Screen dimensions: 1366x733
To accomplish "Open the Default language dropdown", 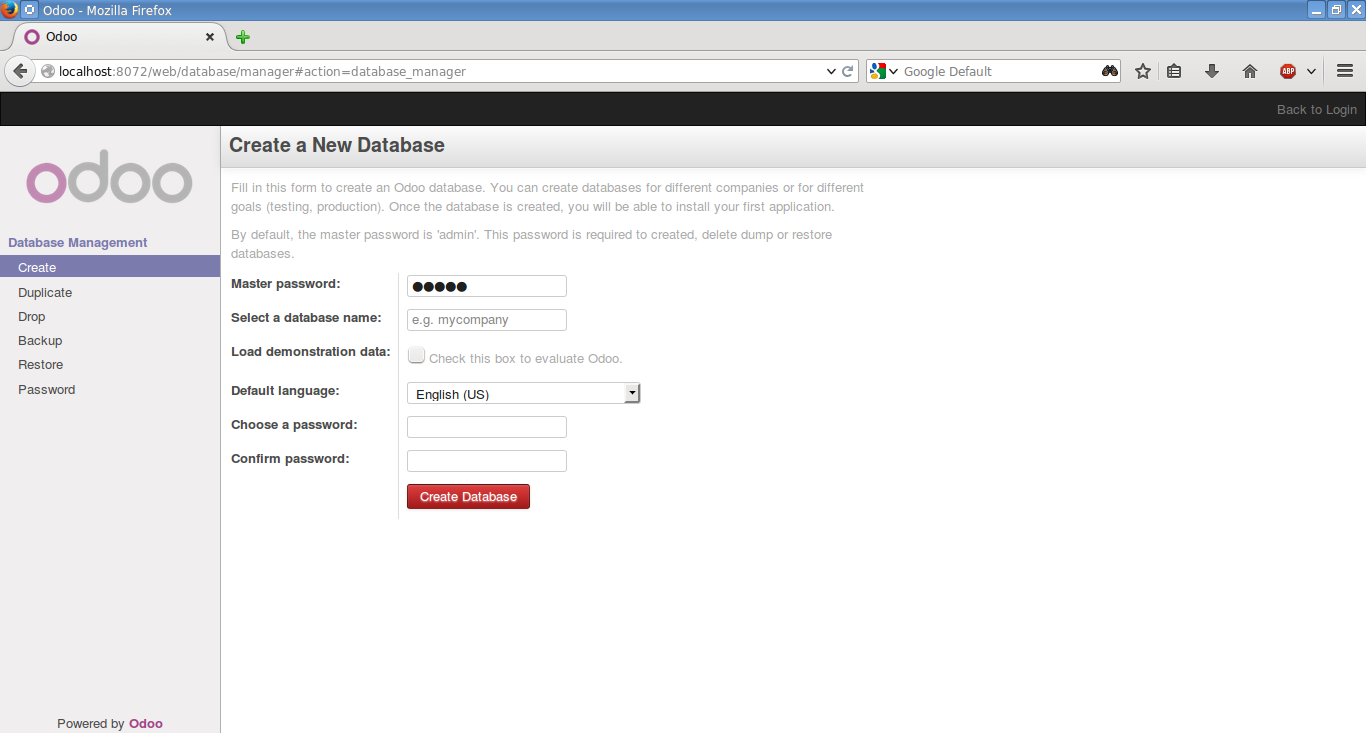I will tap(523, 394).
